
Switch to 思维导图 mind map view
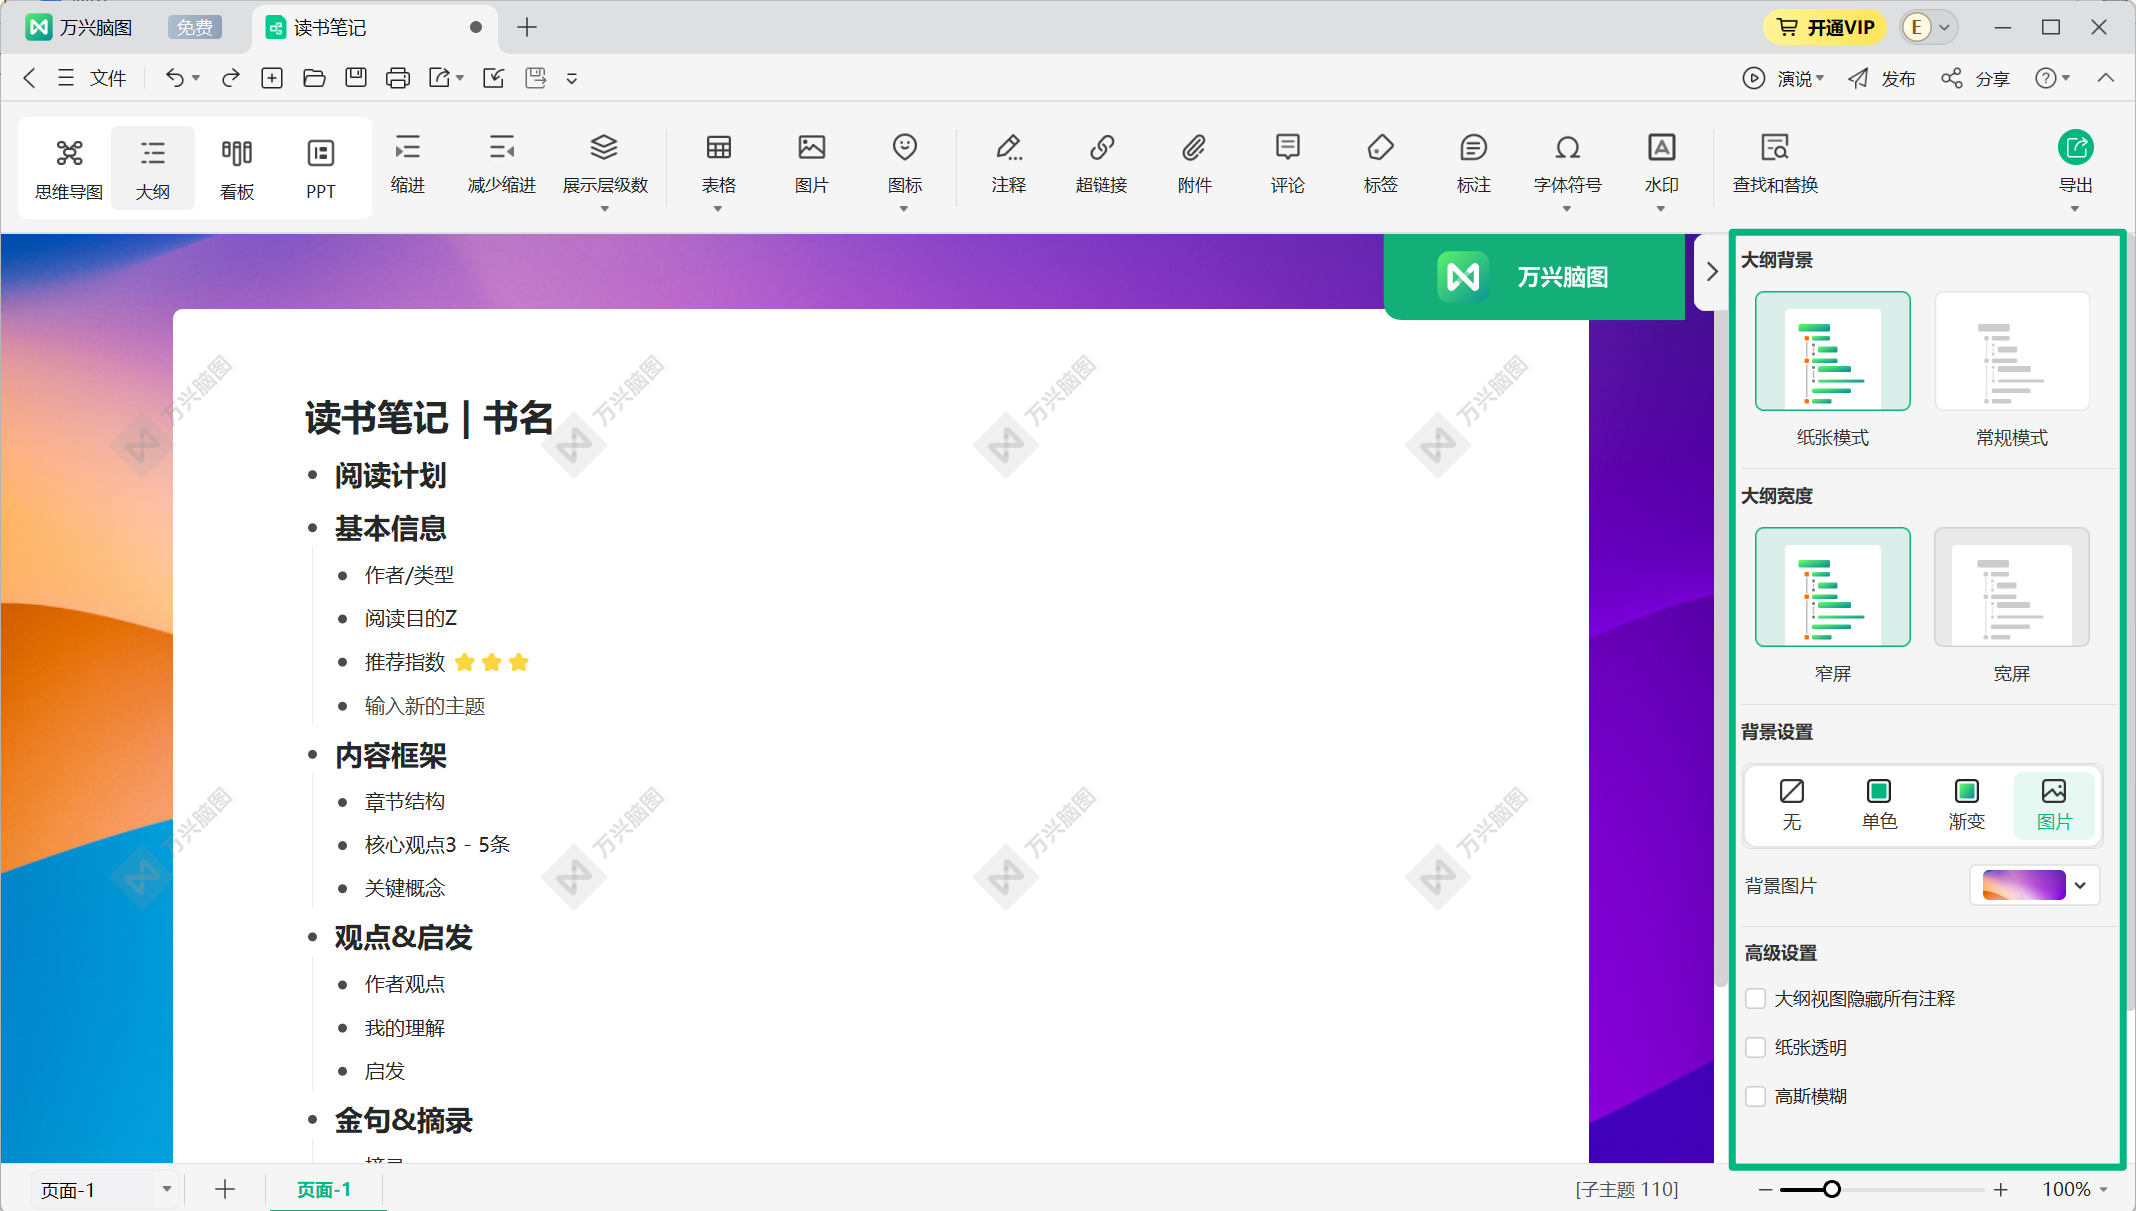coord(69,168)
